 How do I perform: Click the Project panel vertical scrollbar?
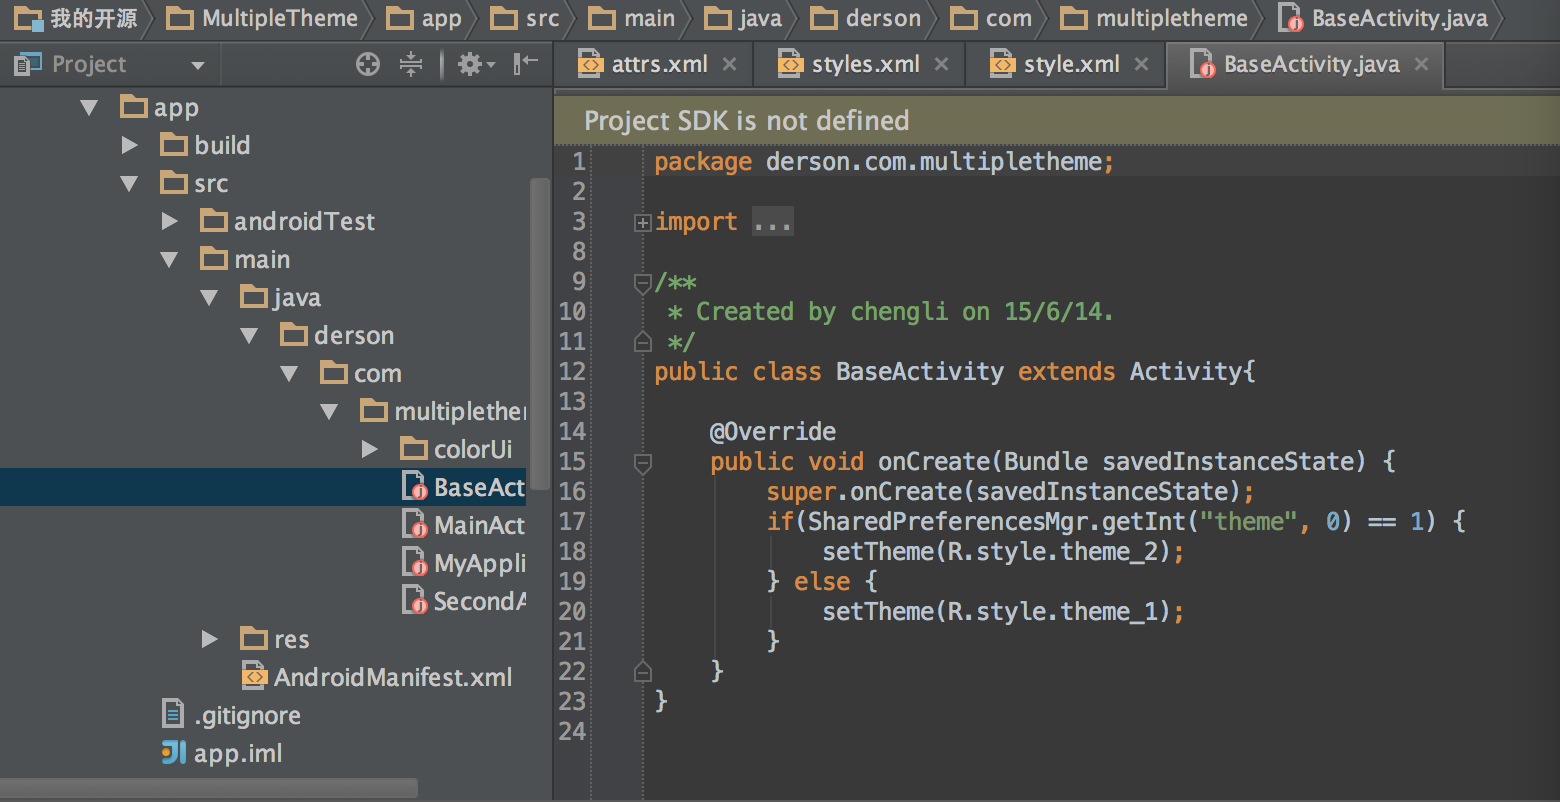tap(540, 334)
